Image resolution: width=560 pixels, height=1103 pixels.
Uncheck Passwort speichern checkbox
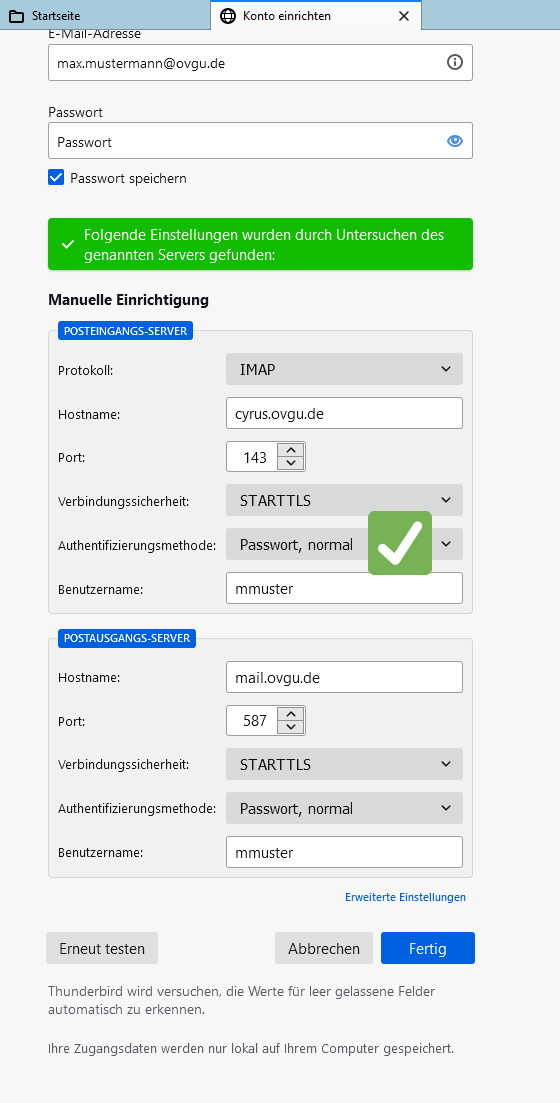tap(56, 177)
